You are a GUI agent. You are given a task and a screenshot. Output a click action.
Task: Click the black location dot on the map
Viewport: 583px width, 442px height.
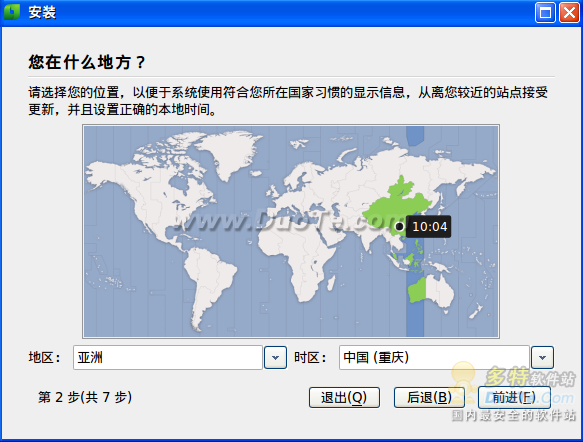tap(399, 226)
